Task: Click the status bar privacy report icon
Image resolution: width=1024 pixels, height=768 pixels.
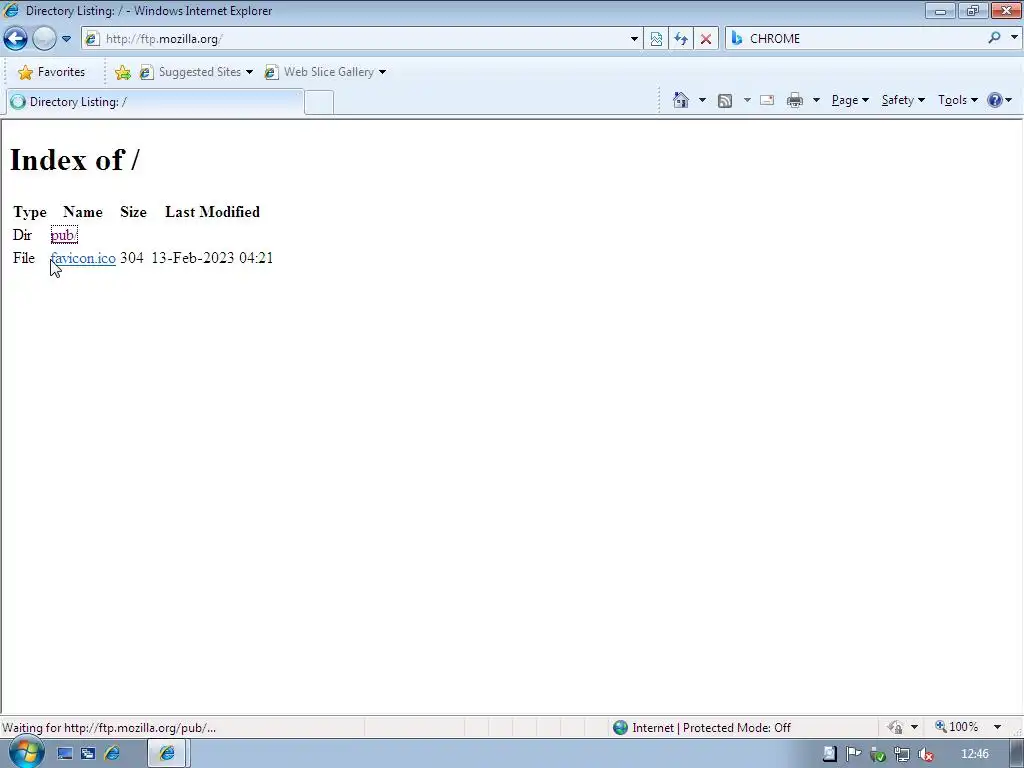Action: click(895, 727)
